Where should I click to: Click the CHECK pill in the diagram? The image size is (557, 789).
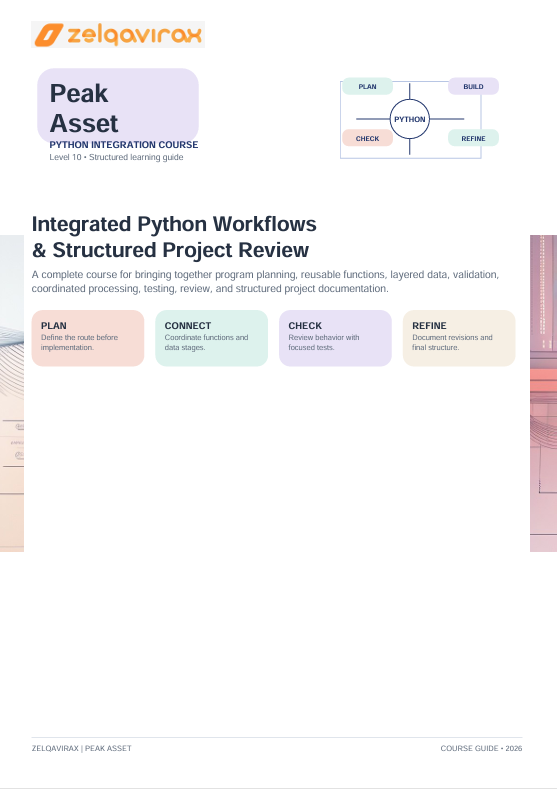pyautogui.click(x=367, y=138)
